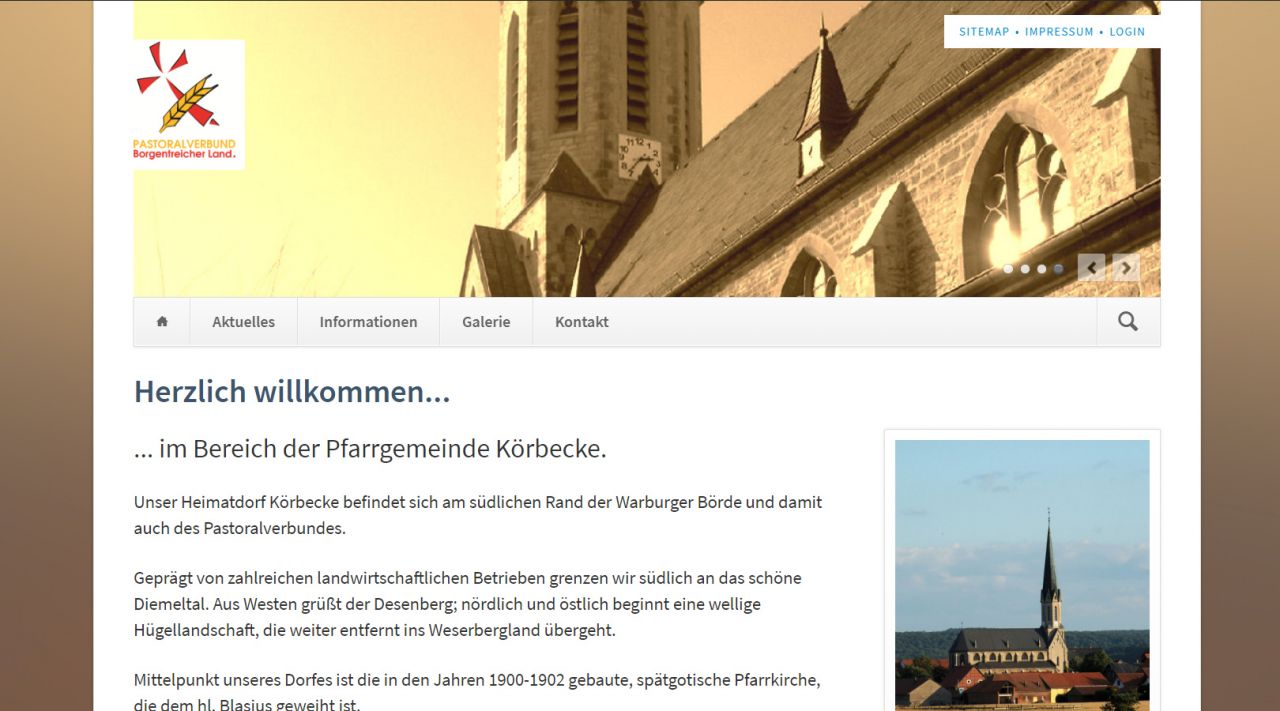The image size is (1280, 711).
Task: Show the previous slide with left arrow
Action: point(1091,268)
